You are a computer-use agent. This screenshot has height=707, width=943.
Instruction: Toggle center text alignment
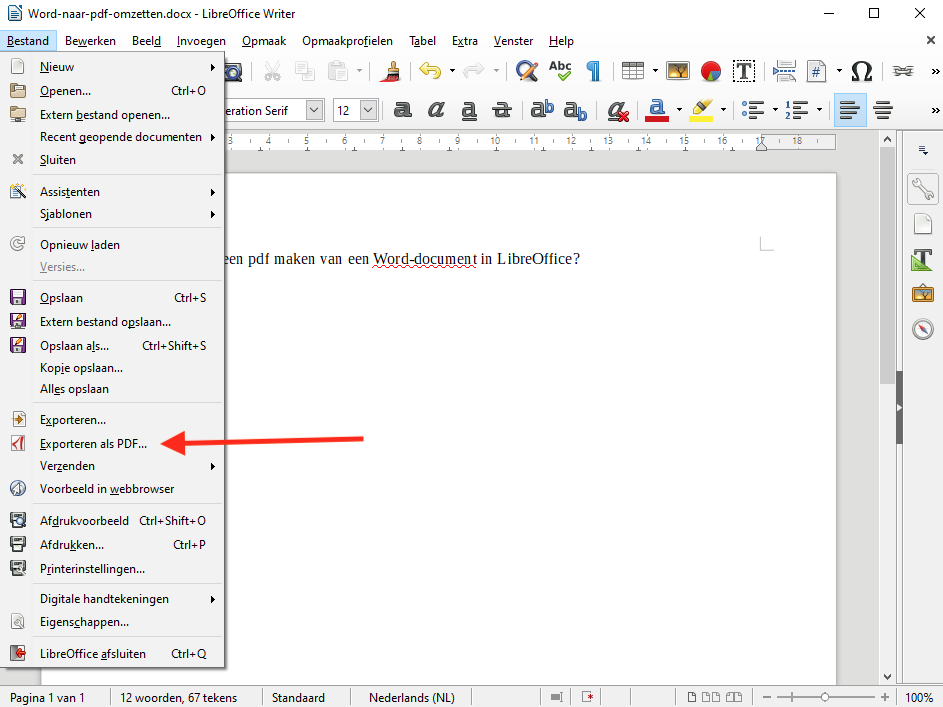point(883,110)
